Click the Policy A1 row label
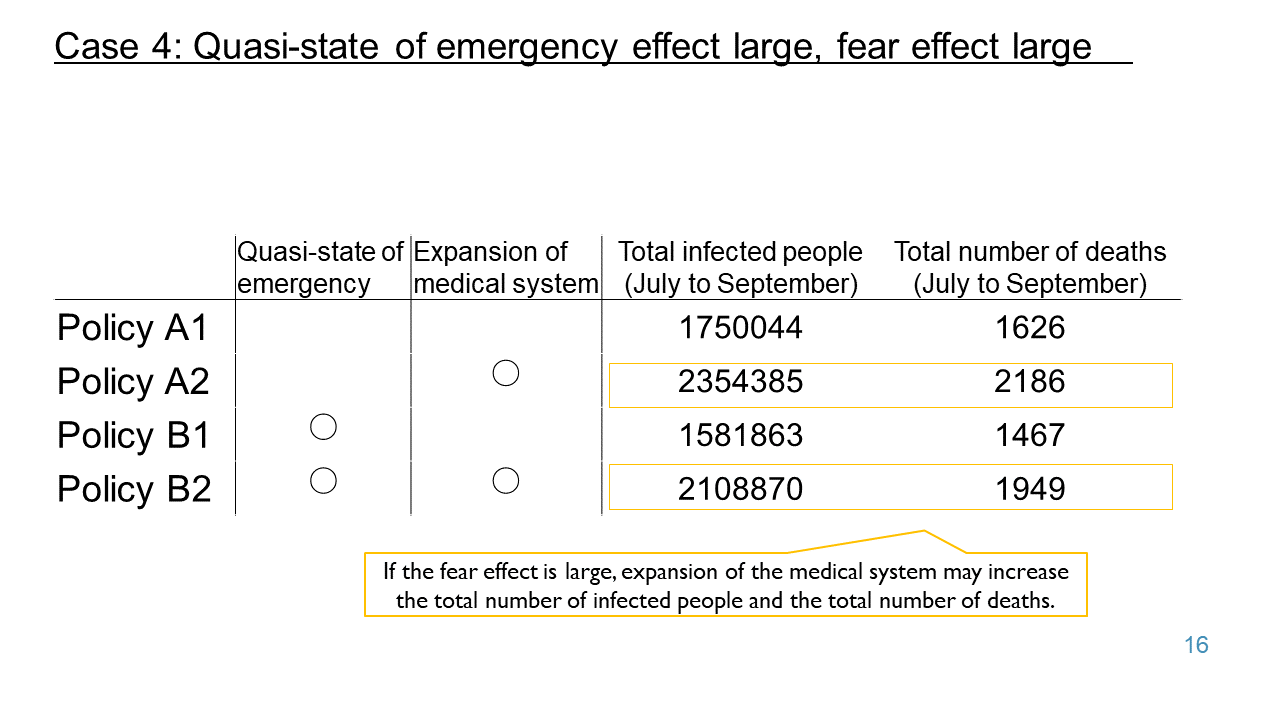 tap(133, 328)
